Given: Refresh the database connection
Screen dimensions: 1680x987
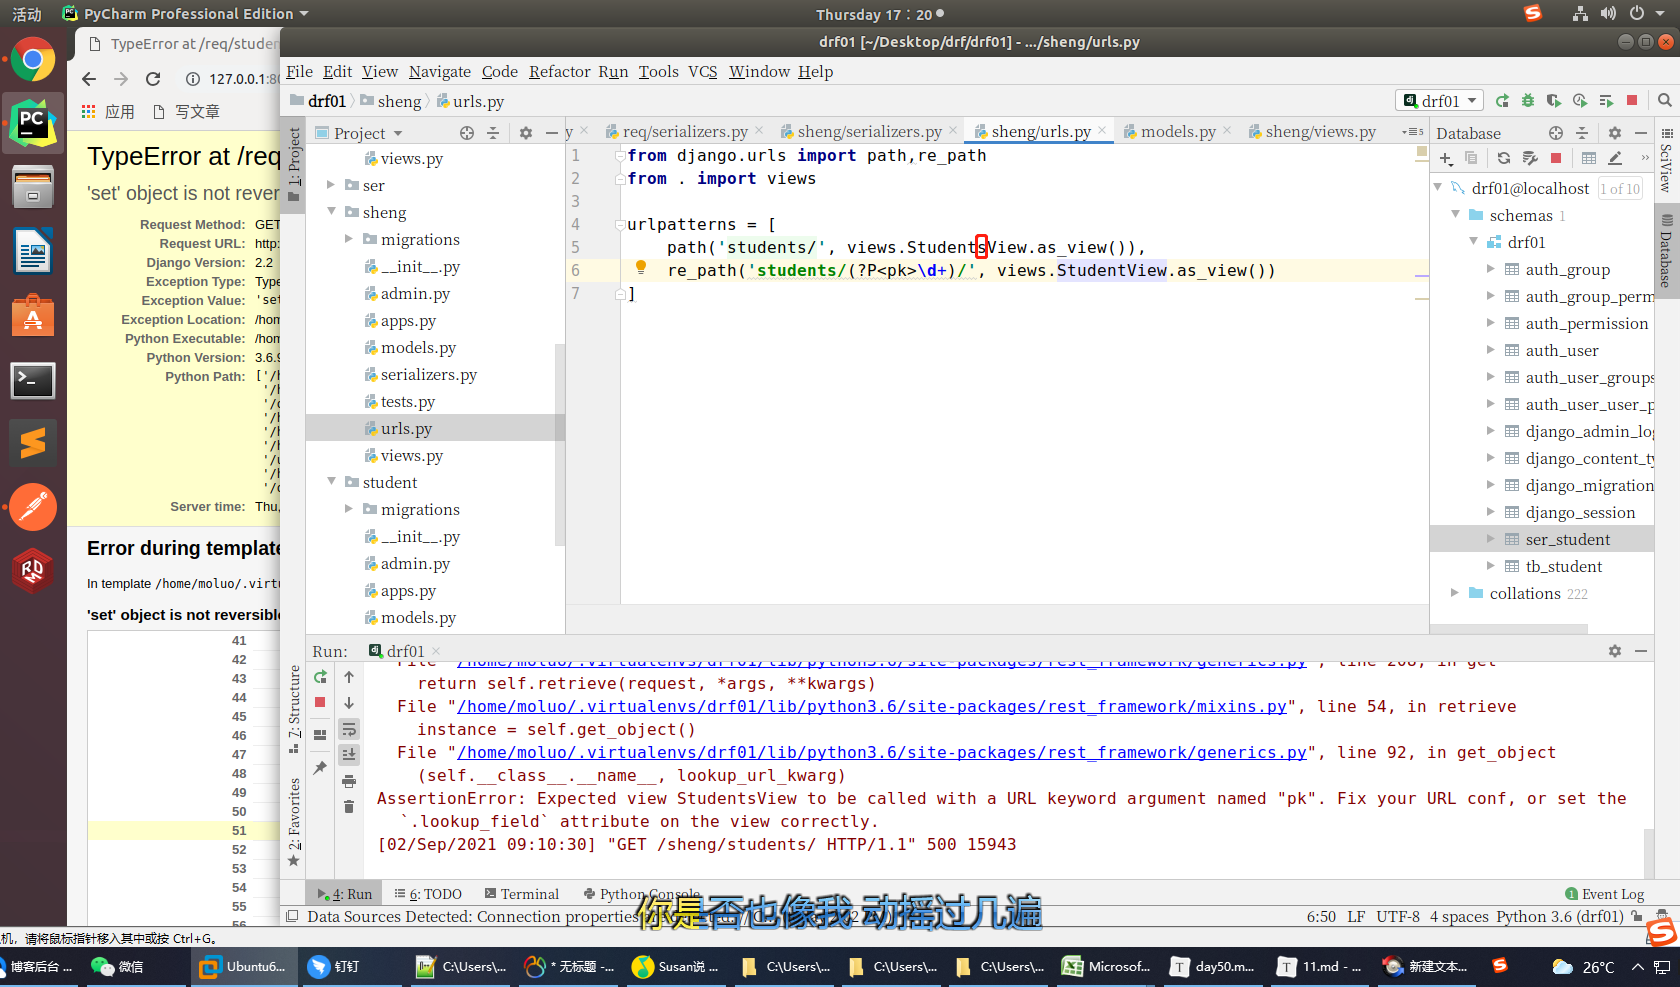Looking at the screenshot, I should click(x=1504, y=159).
